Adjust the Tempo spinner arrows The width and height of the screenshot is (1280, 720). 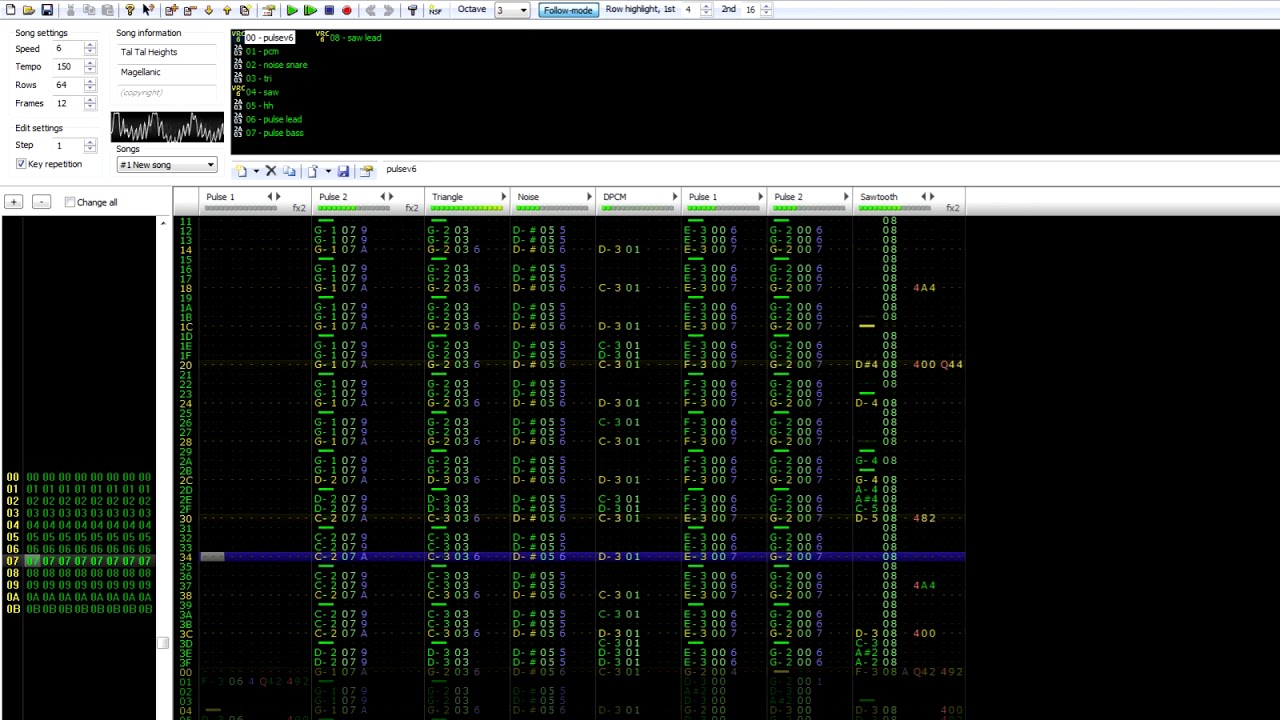tap(90, 66)
